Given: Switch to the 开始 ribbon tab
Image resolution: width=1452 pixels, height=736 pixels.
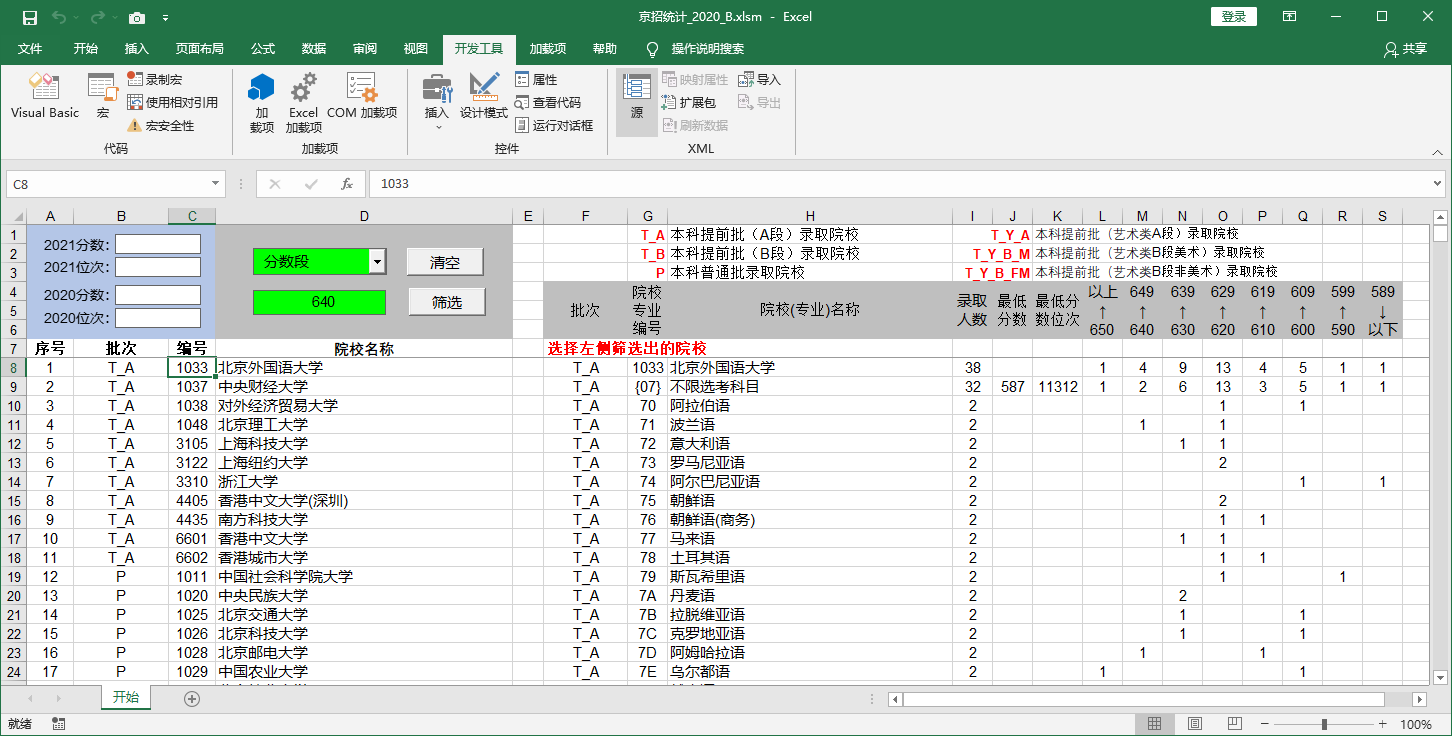Looking at the screenshot, I should click(86, 48).
